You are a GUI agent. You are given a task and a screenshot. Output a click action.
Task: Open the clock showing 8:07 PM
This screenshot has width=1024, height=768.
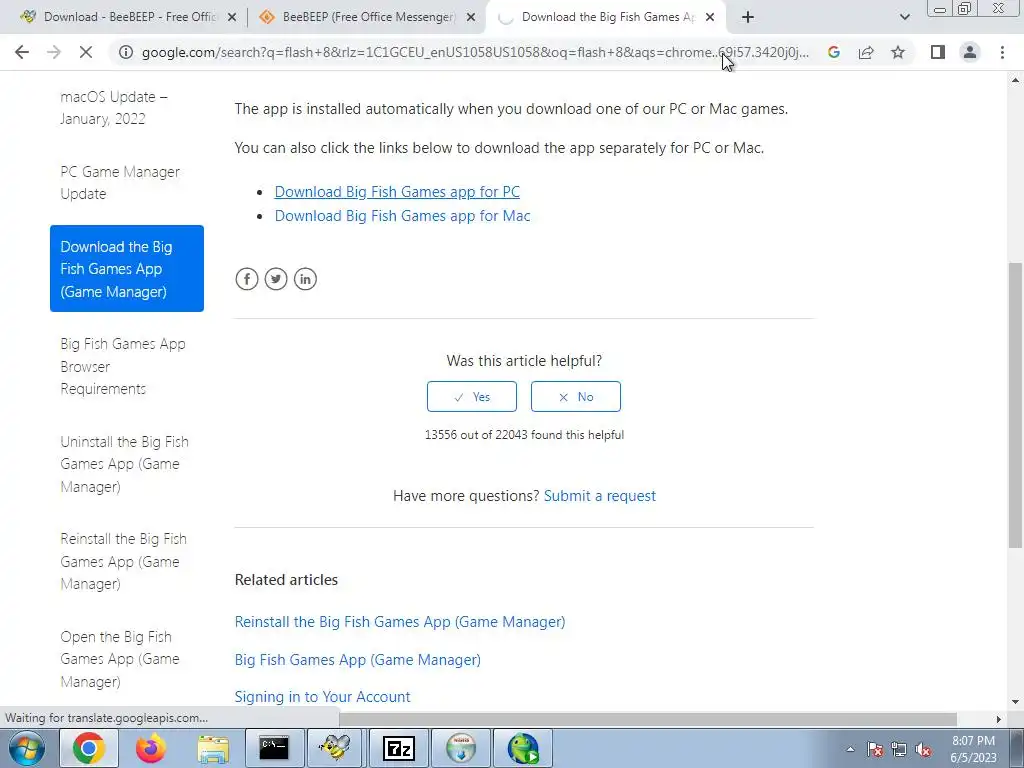974,749
